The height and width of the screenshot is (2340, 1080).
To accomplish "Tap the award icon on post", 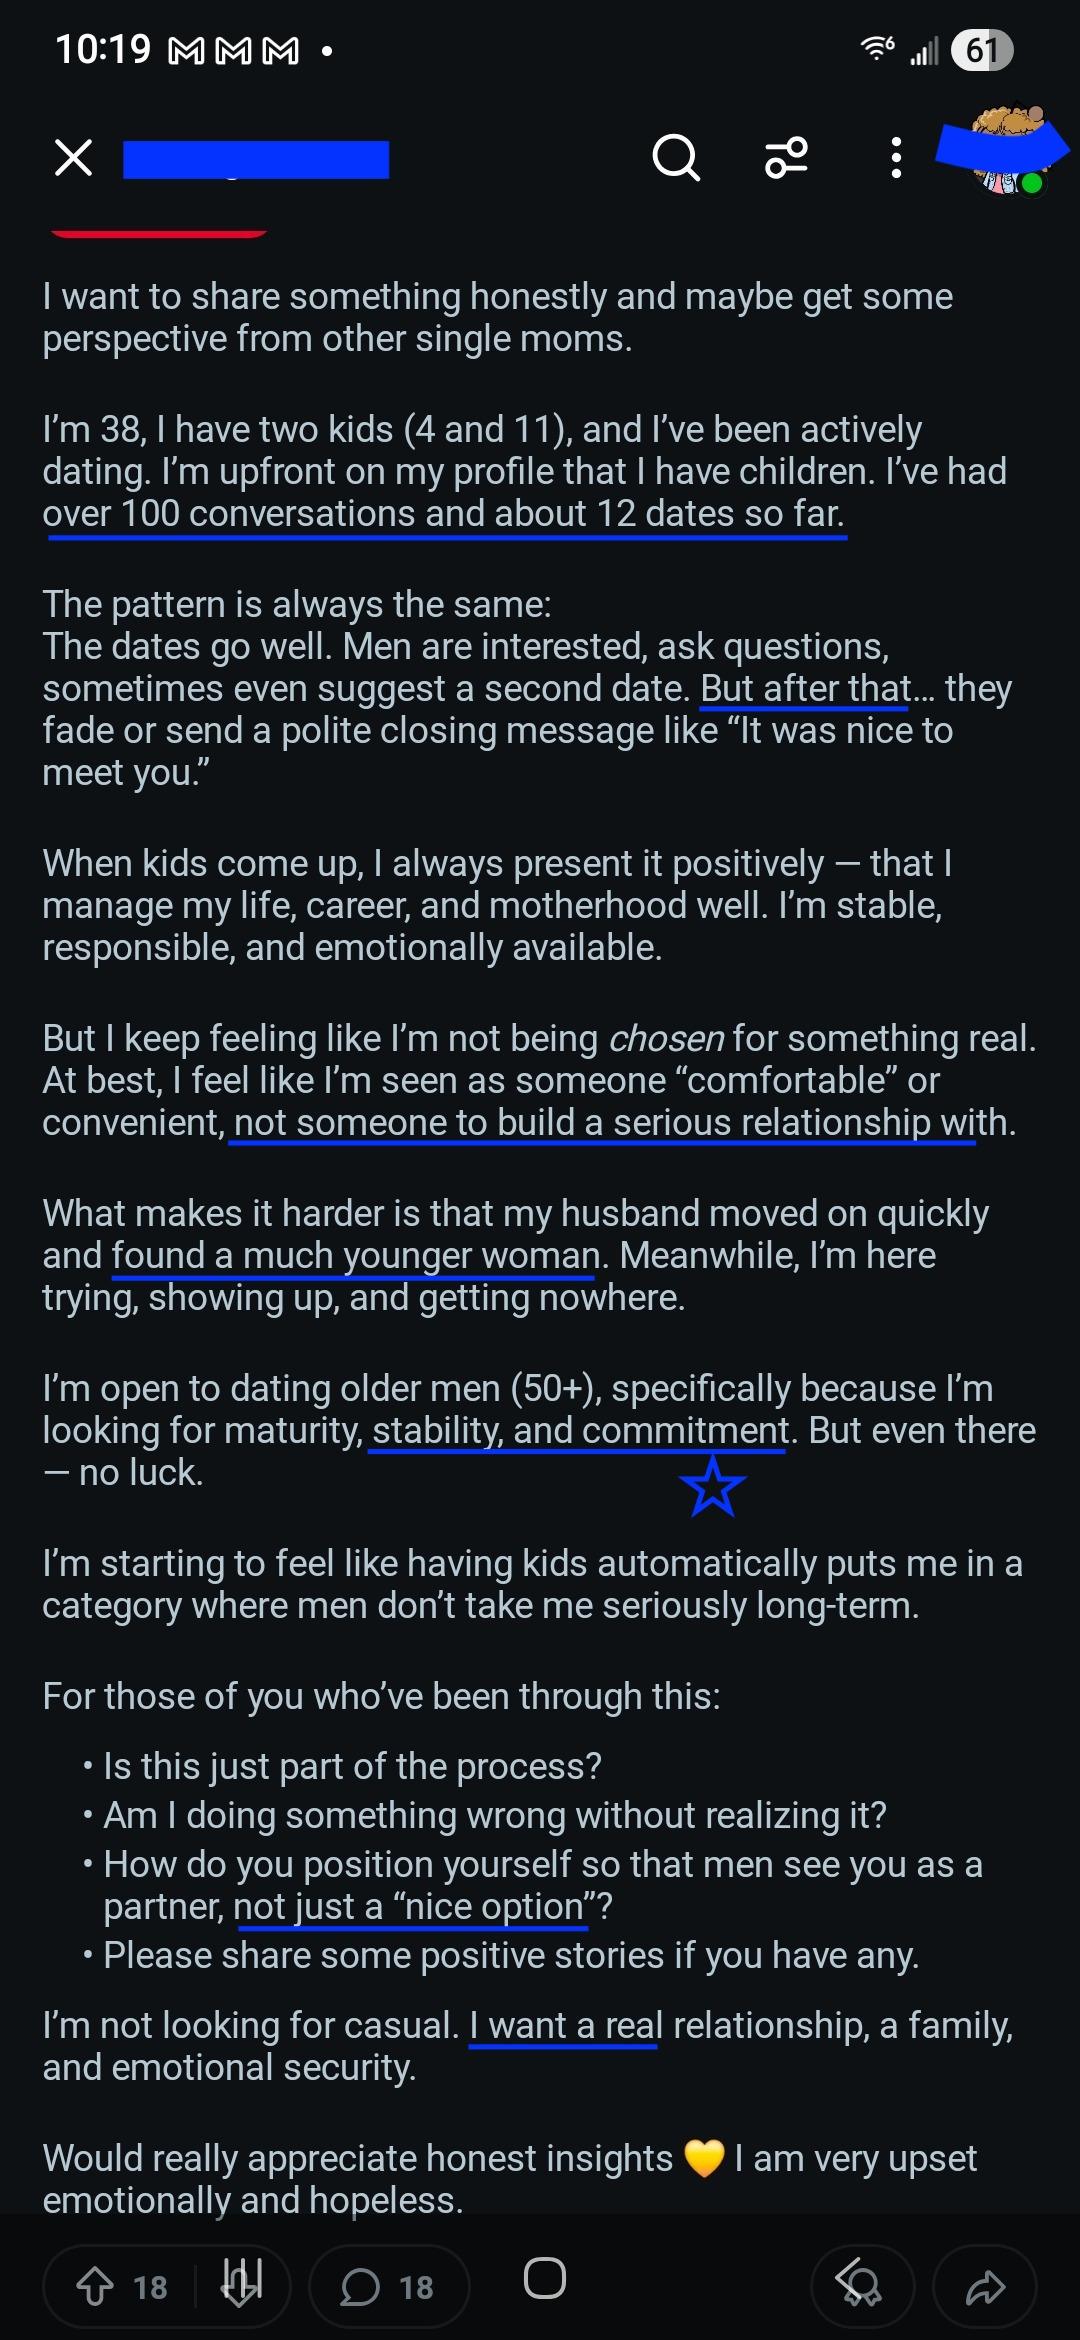I will [x=862, y=2286].
